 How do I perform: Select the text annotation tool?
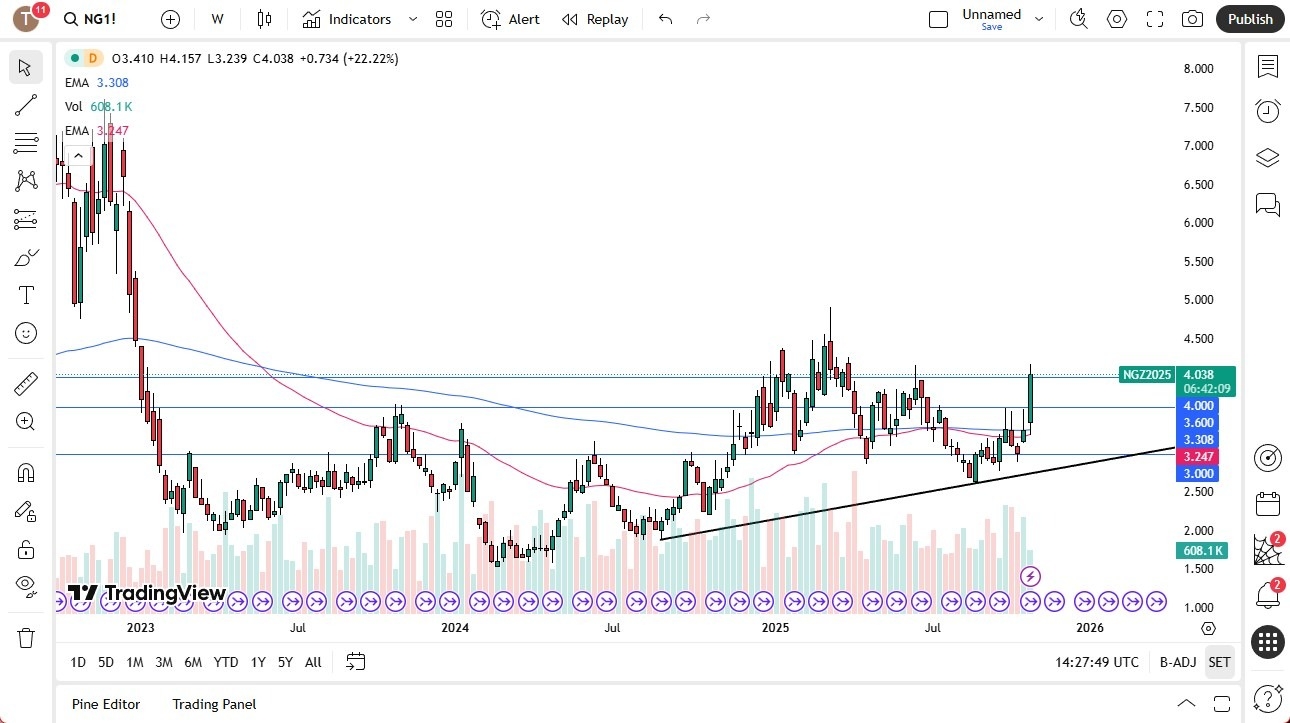[x=26, y=295]
